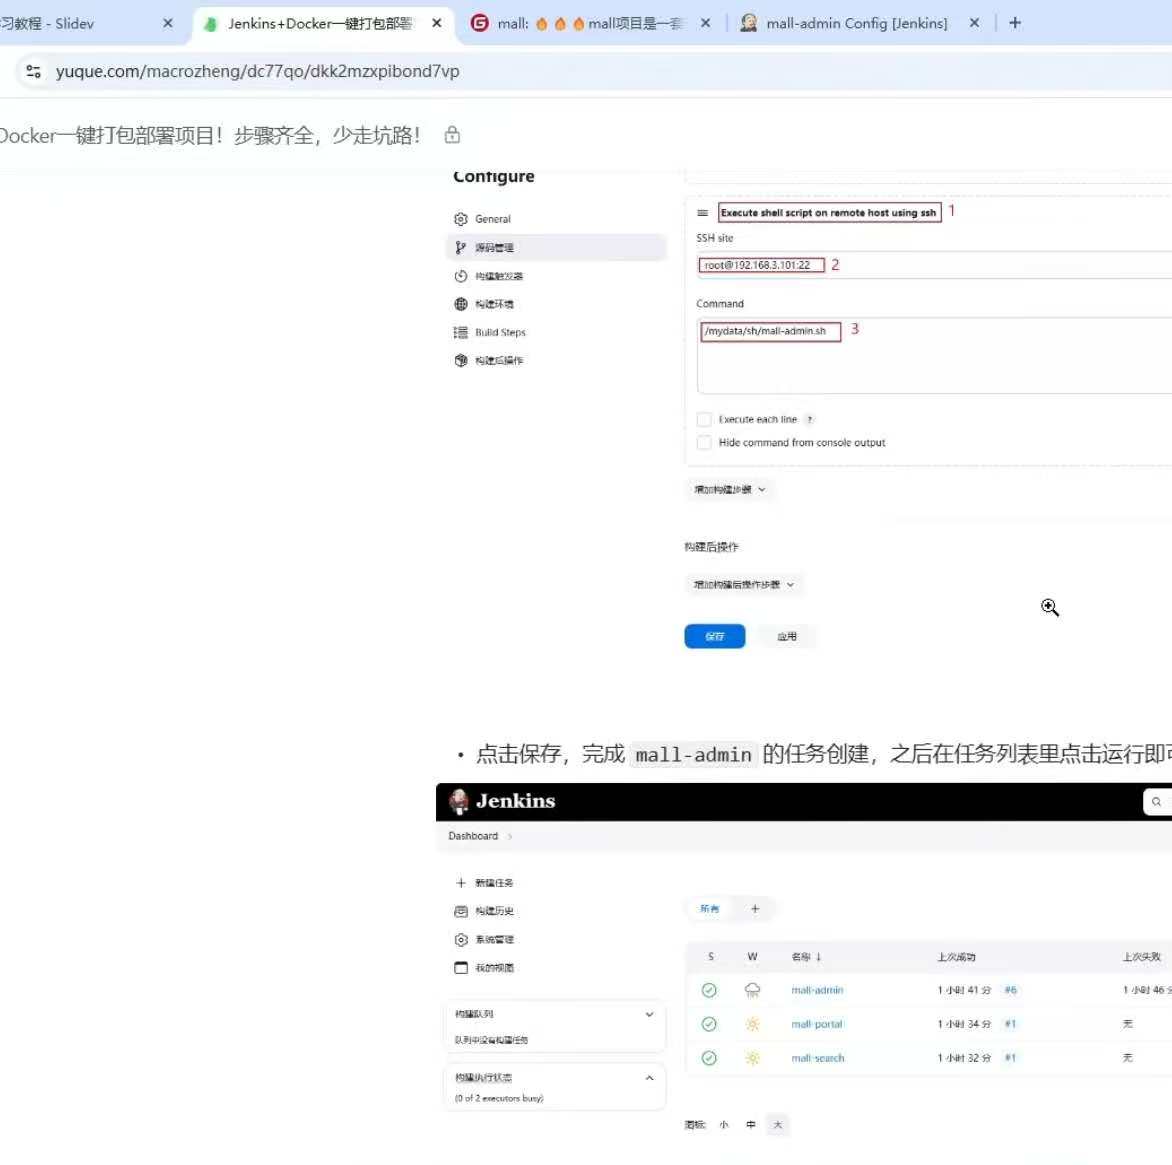The image size is (1172, 1165).
Task: Click the 构建后操作 cube icon
Action: 460,360
